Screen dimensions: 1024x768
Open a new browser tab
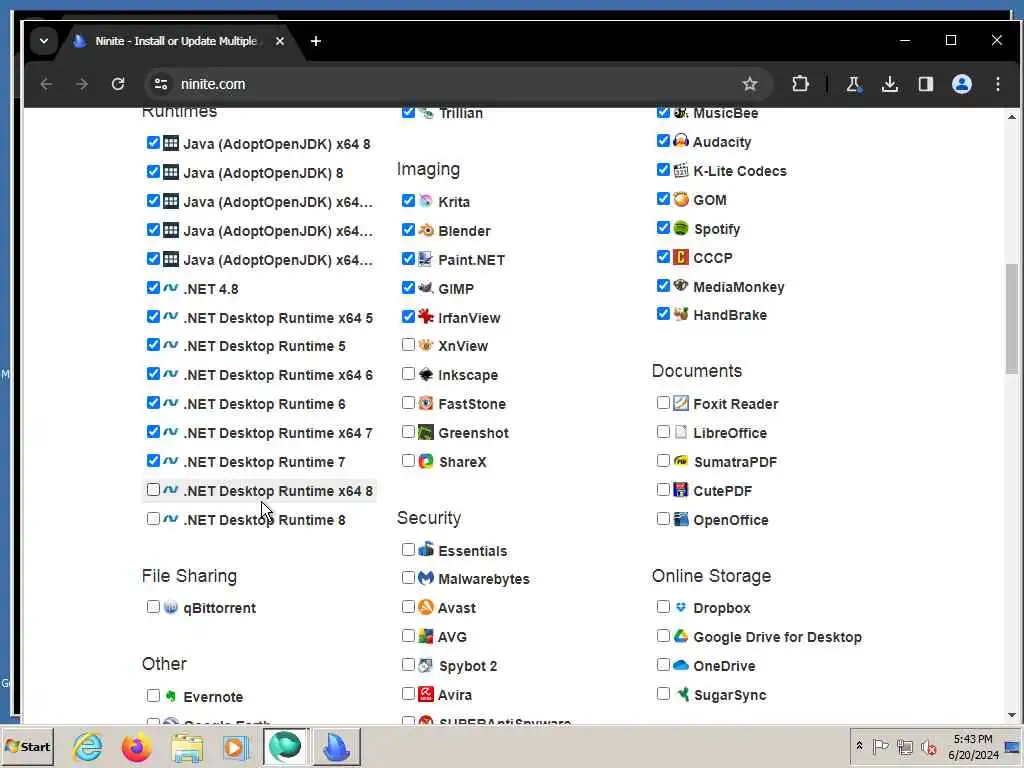[315, 41]
